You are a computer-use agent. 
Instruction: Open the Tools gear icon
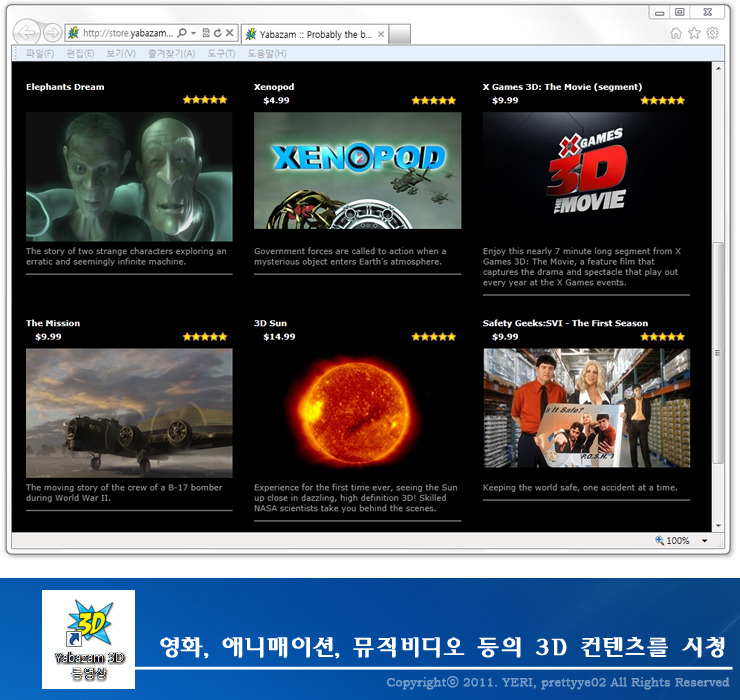point(712,33)
